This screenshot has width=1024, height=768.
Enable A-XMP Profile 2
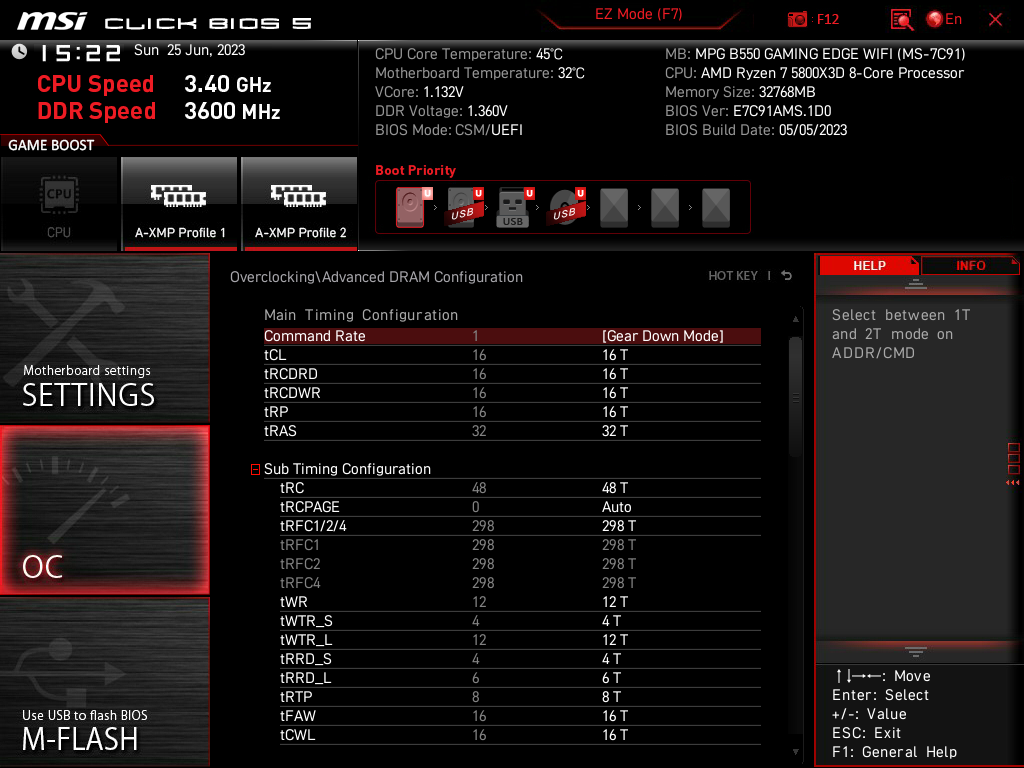pos(300,204)
